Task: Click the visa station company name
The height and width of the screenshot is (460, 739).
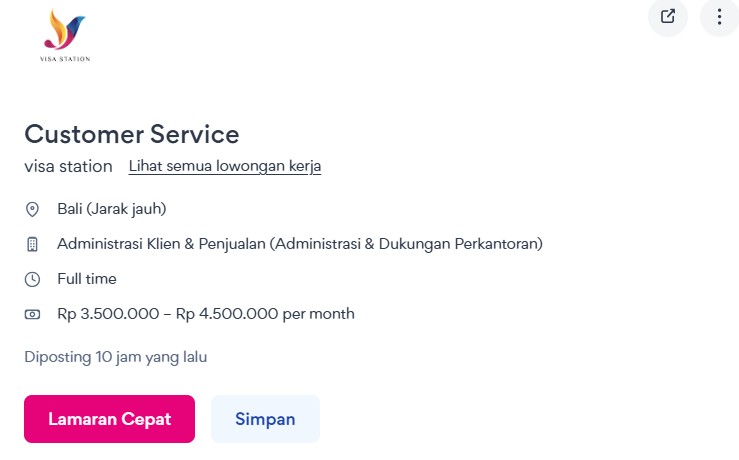Action: tap(68, 166)
